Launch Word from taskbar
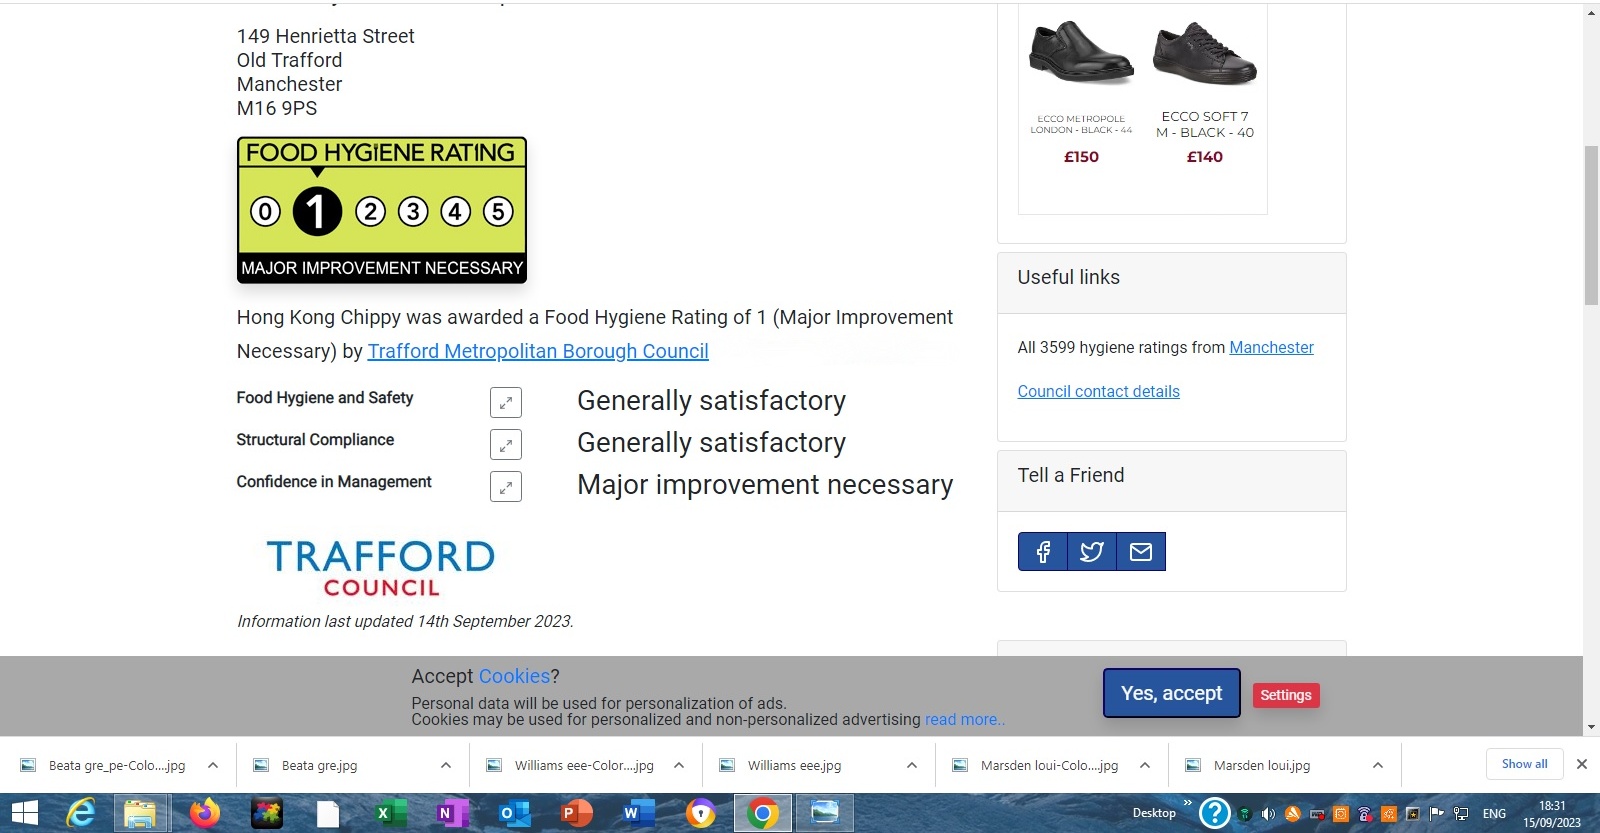Screen dimensions: 1600x833 (x=638, y=813)
